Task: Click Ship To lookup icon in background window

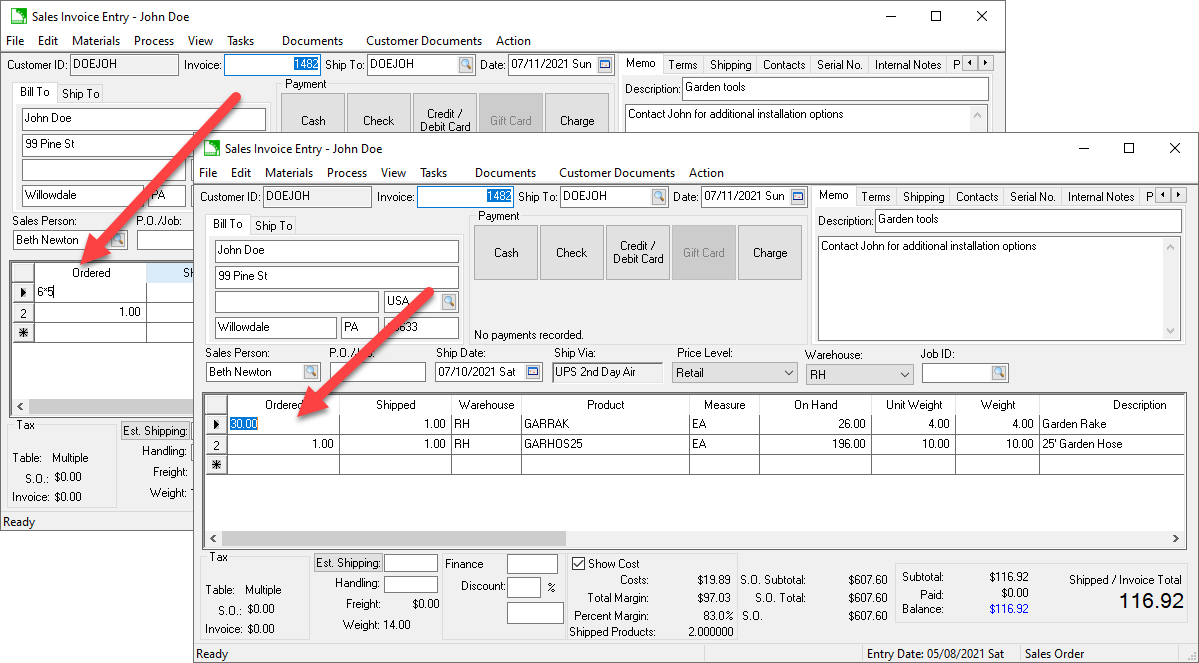Action: (x=466, y=65)
